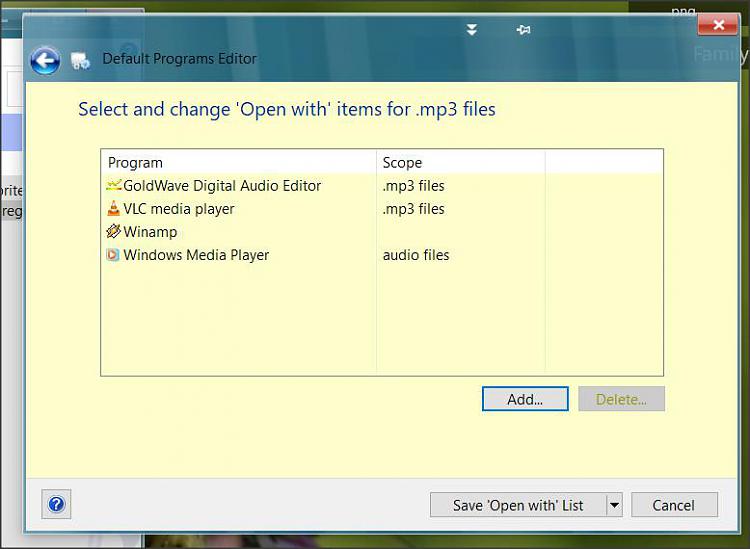750x549 pixels.
Task: Cancel the dialog with the Cancel button
Action: (674, 505)
